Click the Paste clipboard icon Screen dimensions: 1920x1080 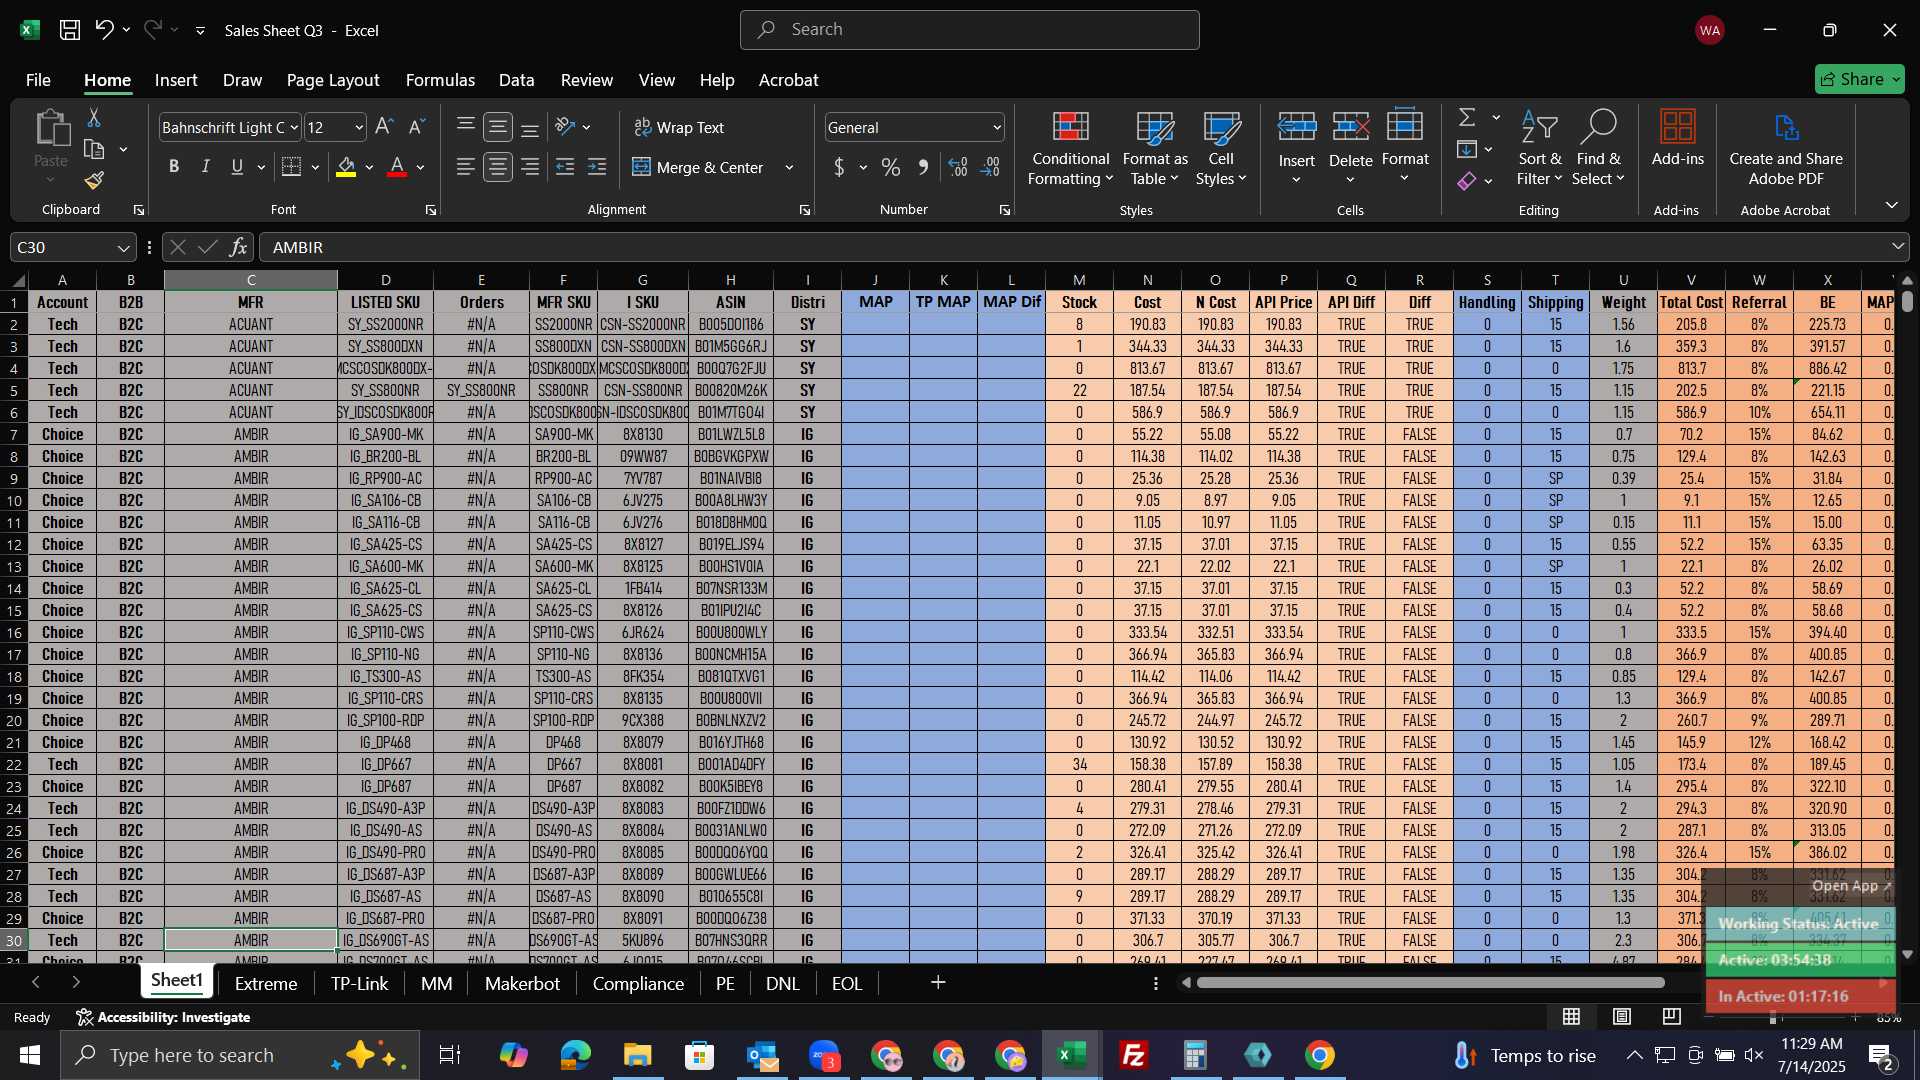[x=50, y=130]
